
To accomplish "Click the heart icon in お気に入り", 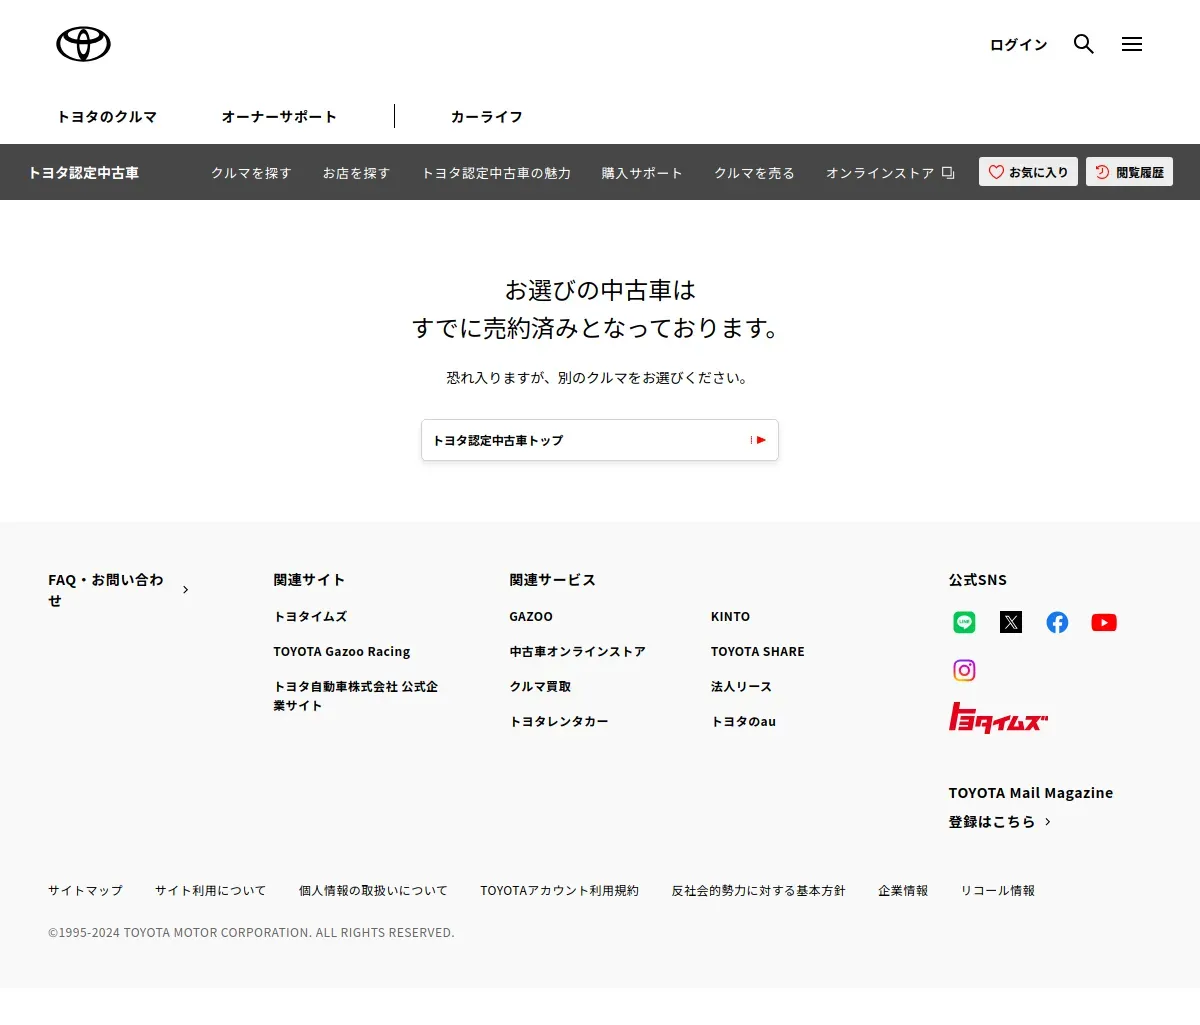I will tap(996, 172).
